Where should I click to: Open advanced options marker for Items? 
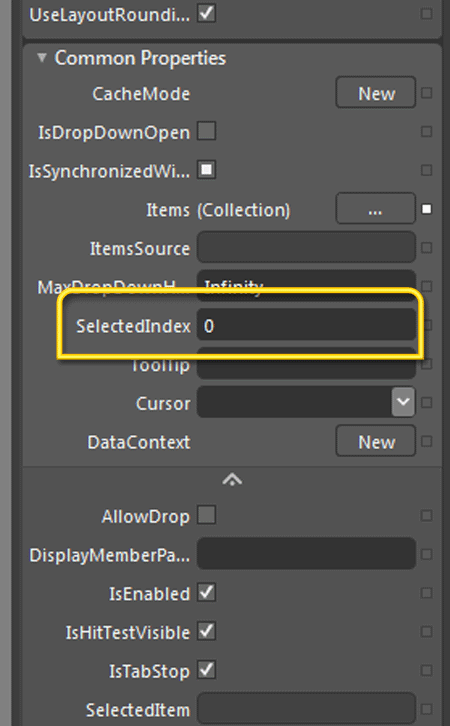pyautogui.click(x=426, y=209)
